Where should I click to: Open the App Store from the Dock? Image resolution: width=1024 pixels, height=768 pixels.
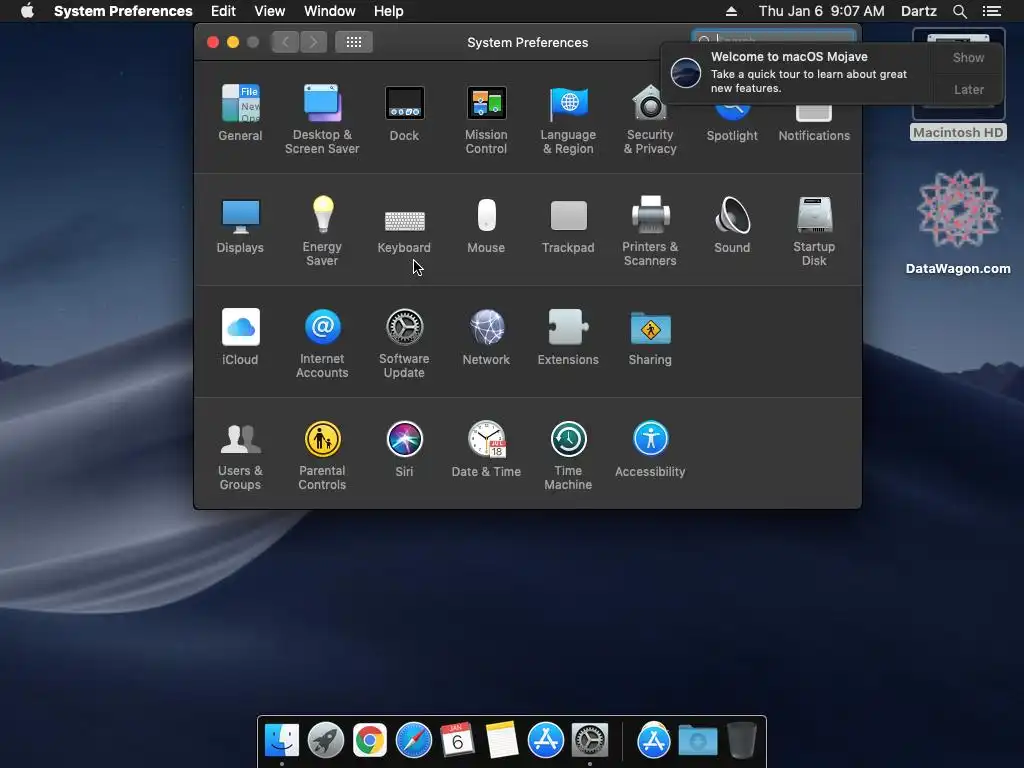[545, 740]
